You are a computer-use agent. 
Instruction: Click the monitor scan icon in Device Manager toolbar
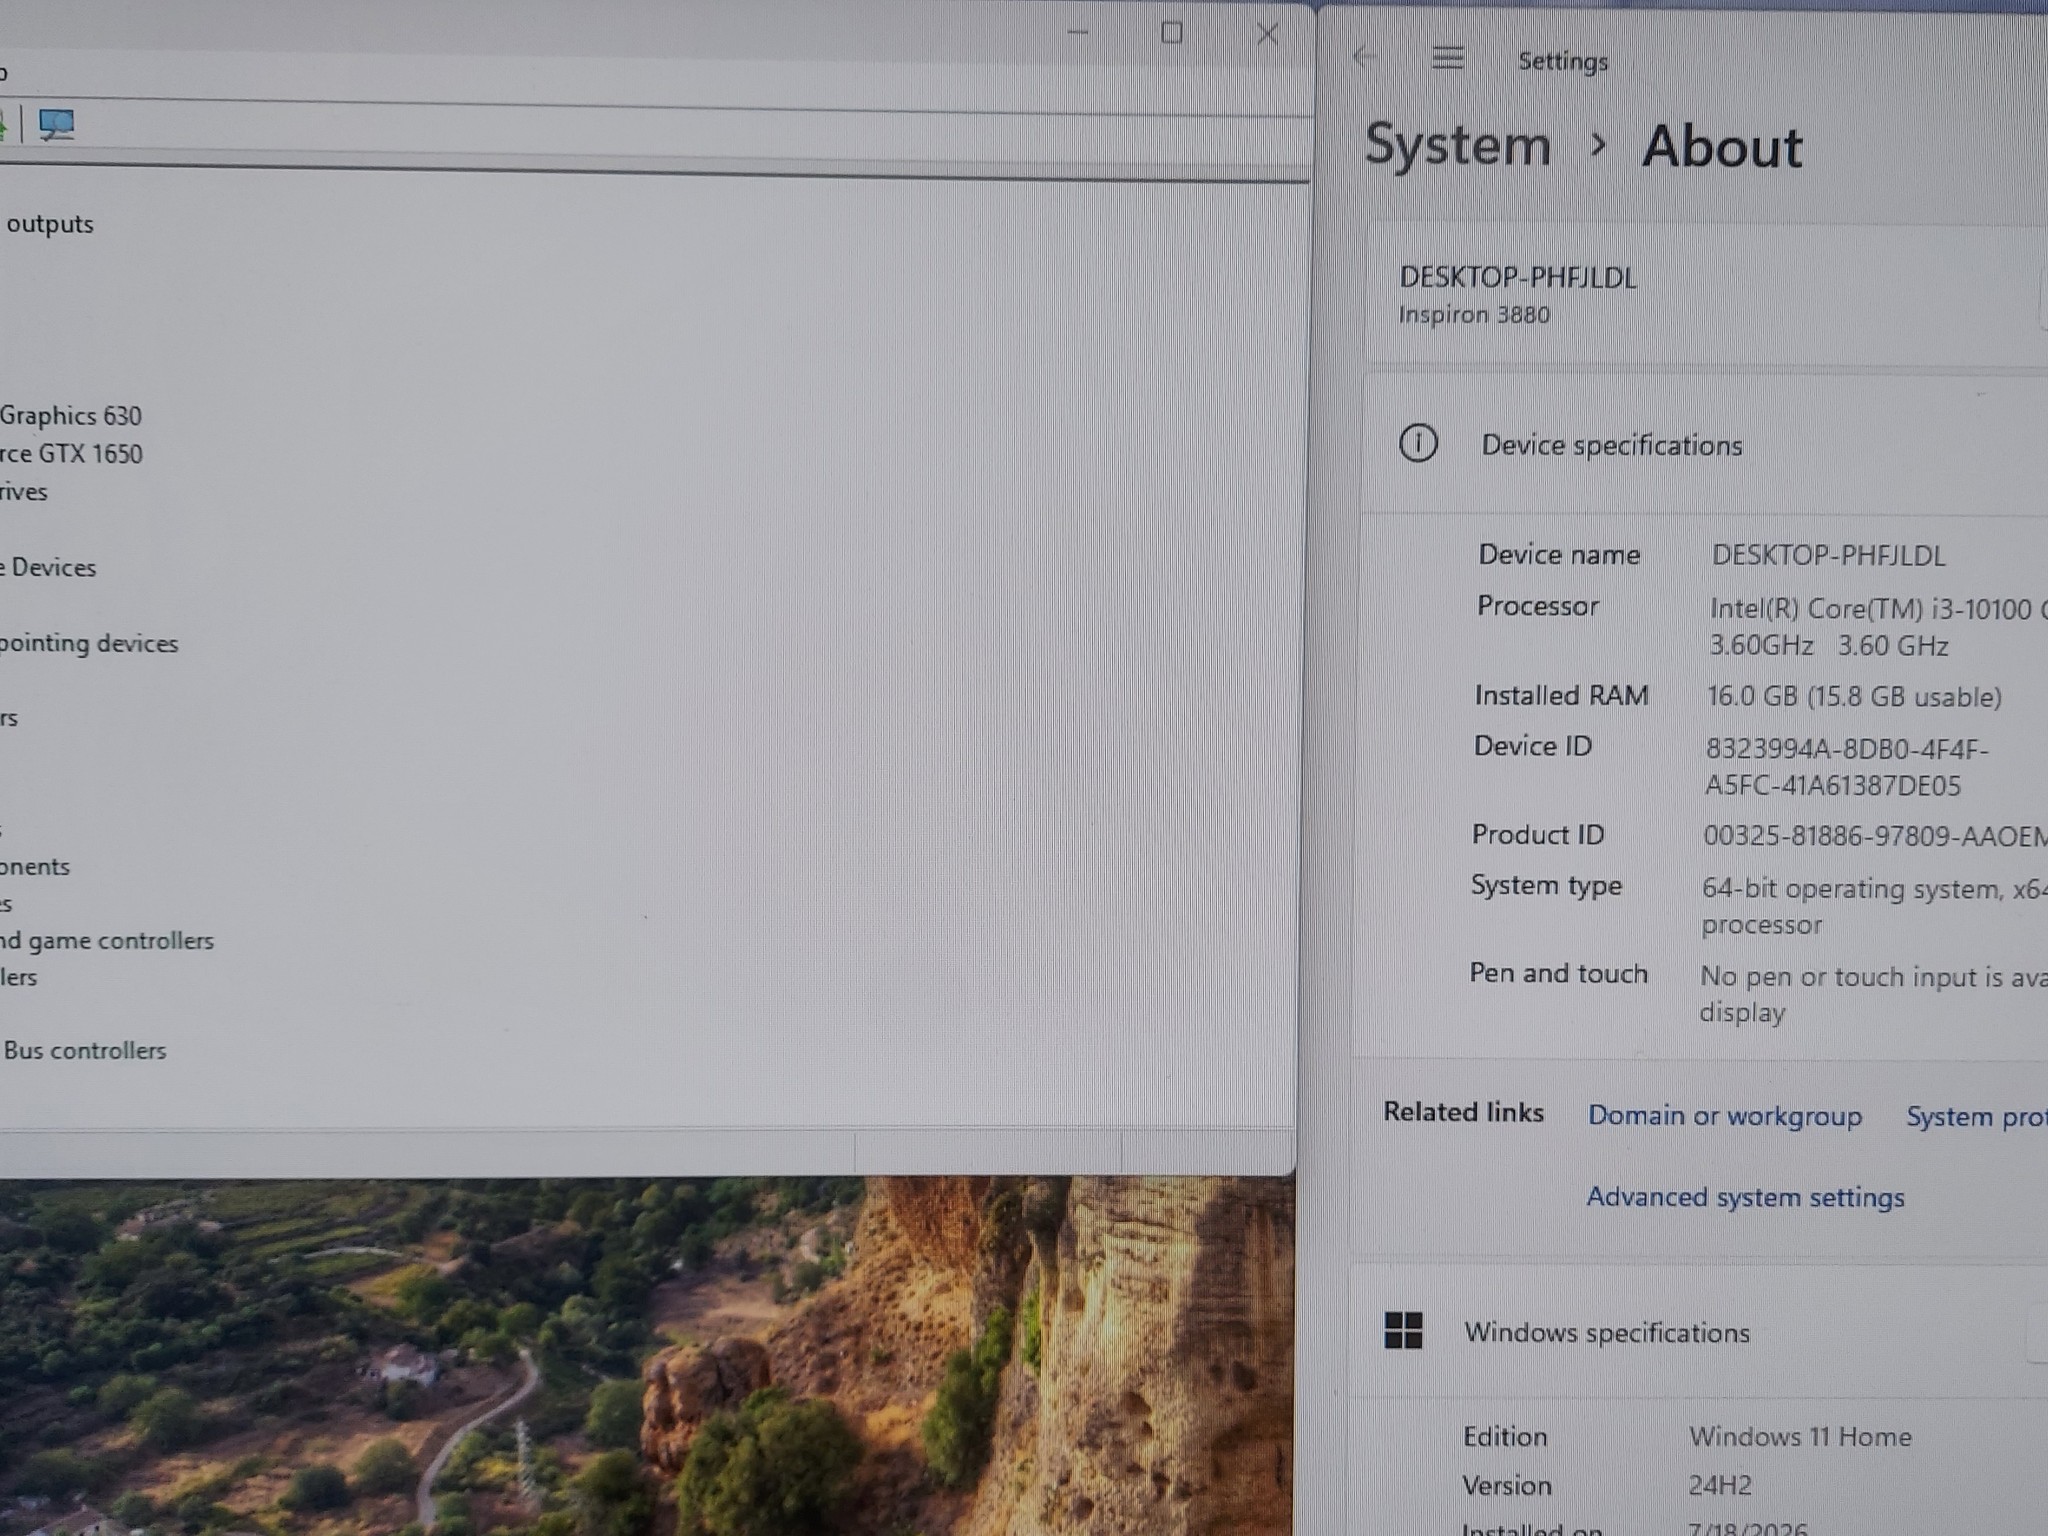click(x=56, y=125)
